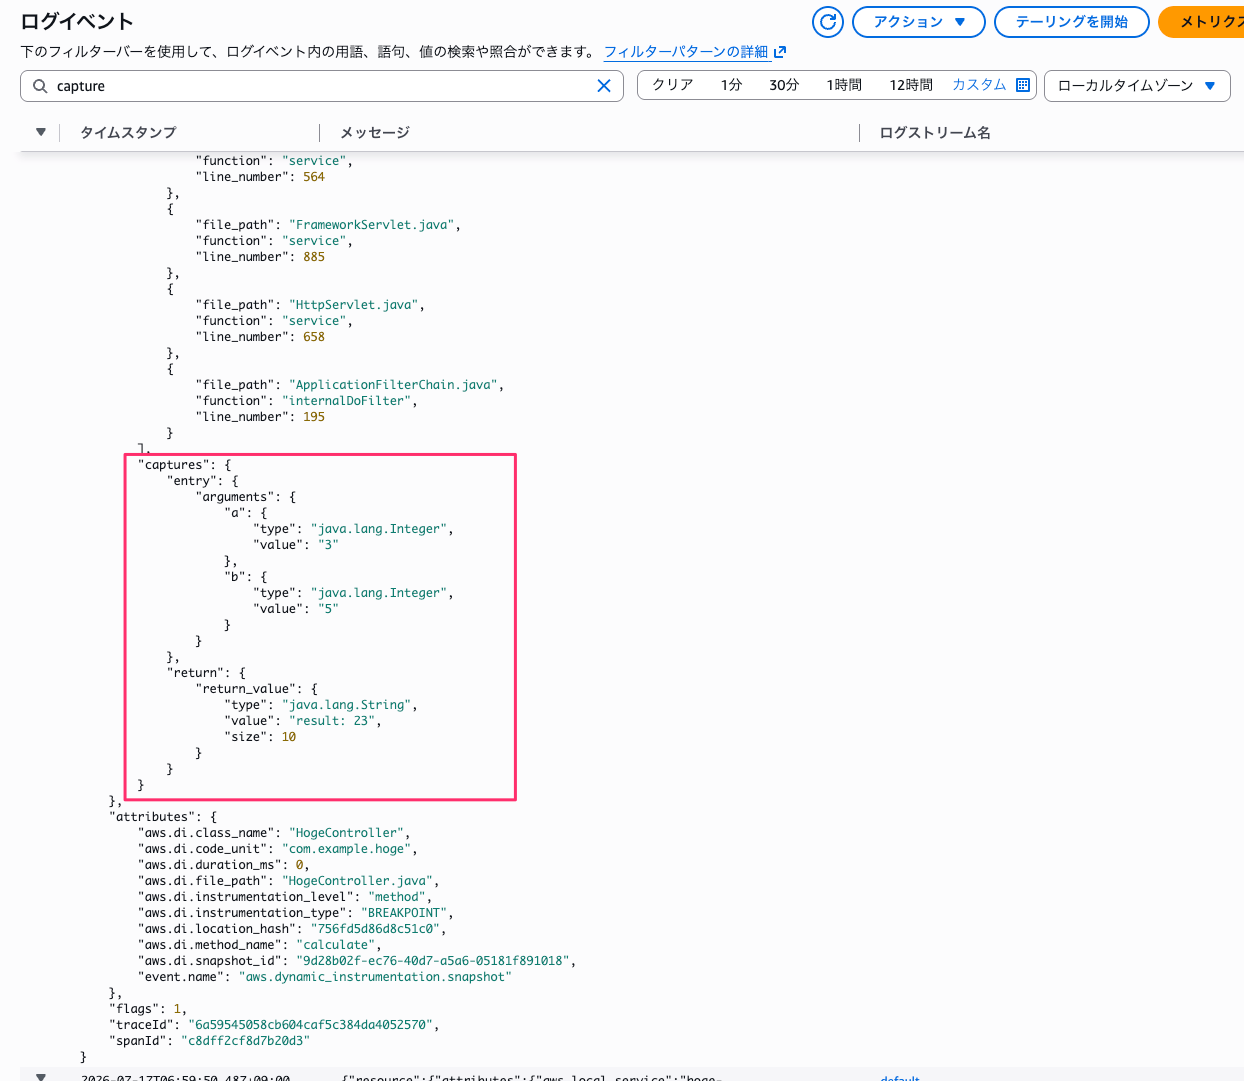Viewport: 1244px width, 1081px height.
Task: Expand the next log event row at the bottom
Action: tap(41, 1077)
